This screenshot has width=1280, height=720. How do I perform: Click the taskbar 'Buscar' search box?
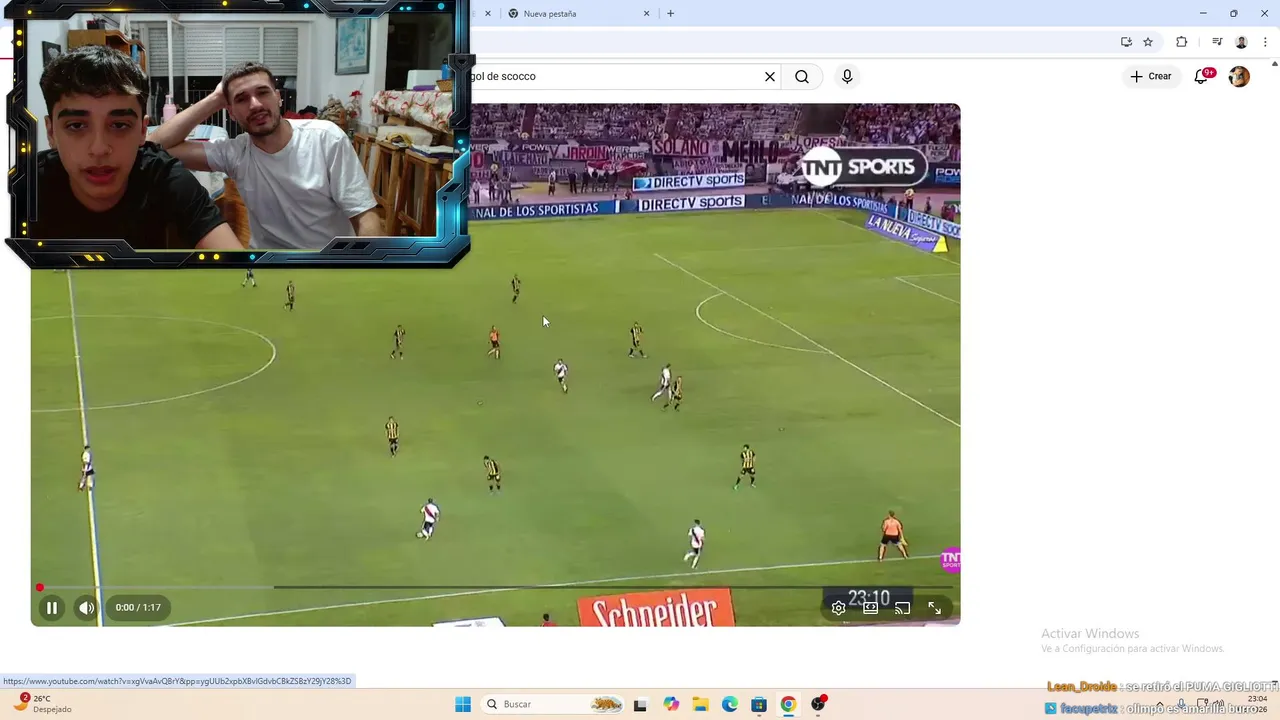coord(550,704)
